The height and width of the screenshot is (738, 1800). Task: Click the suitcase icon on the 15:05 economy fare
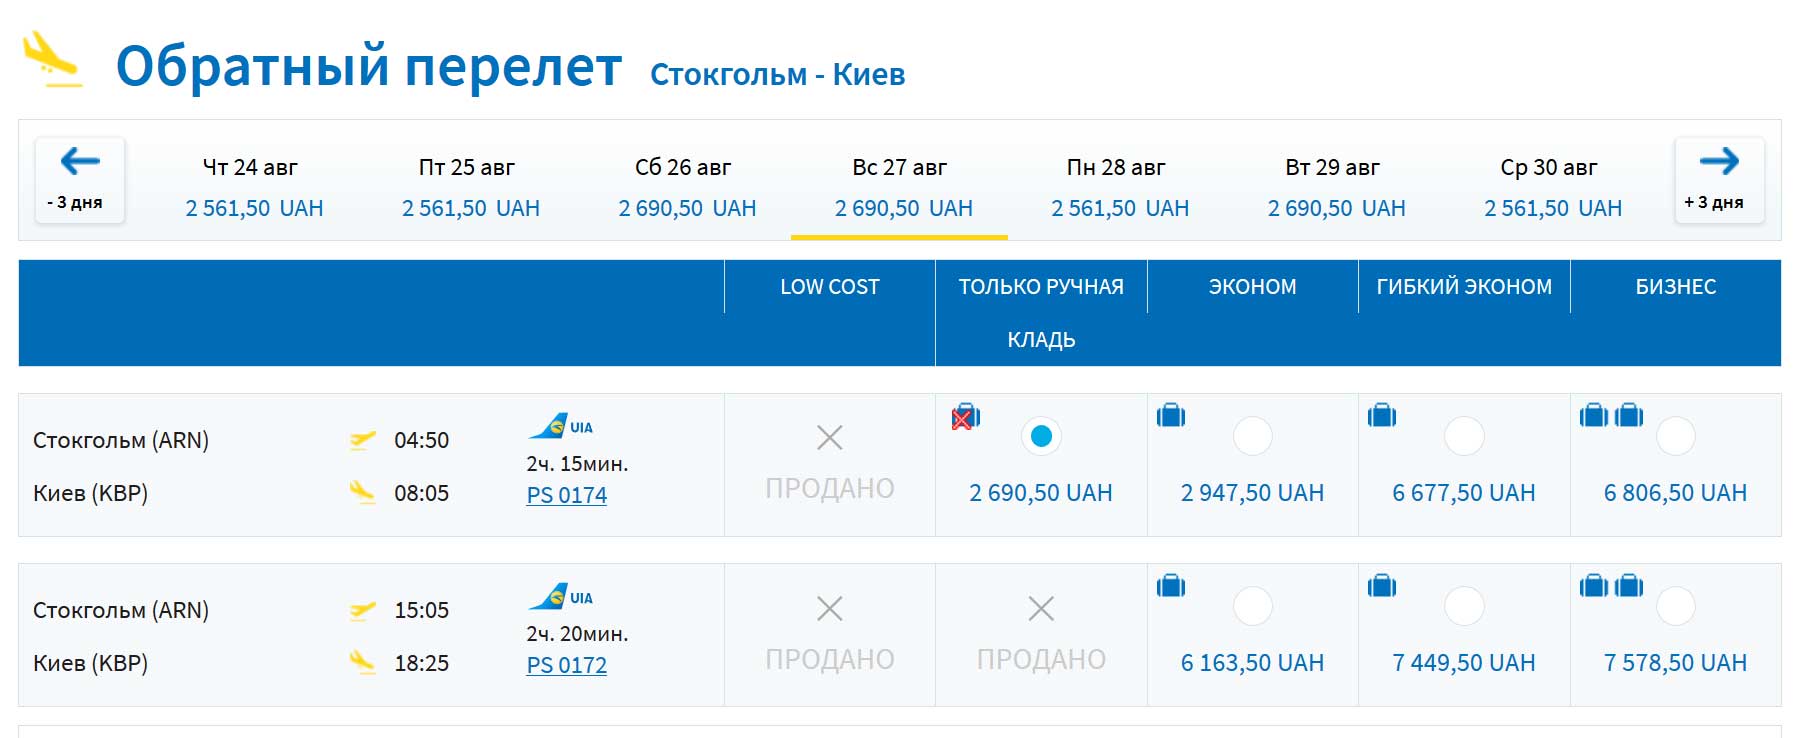[1171, 585]
